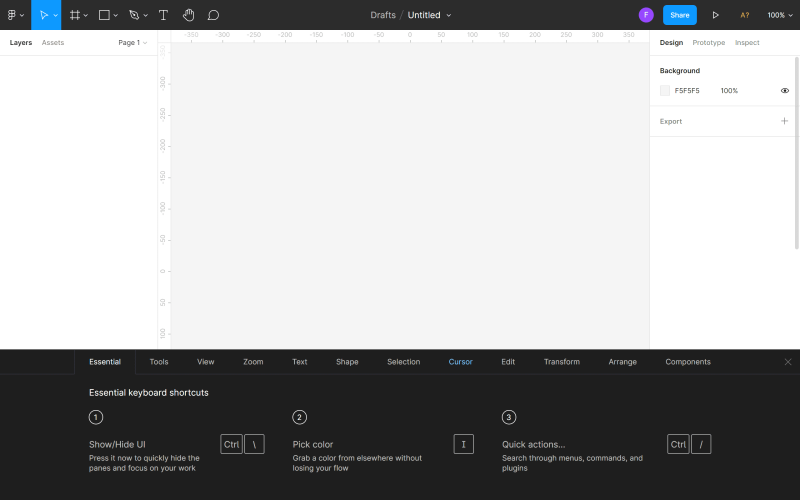Switch to the Prototype tab

click(x=709, y=42)
